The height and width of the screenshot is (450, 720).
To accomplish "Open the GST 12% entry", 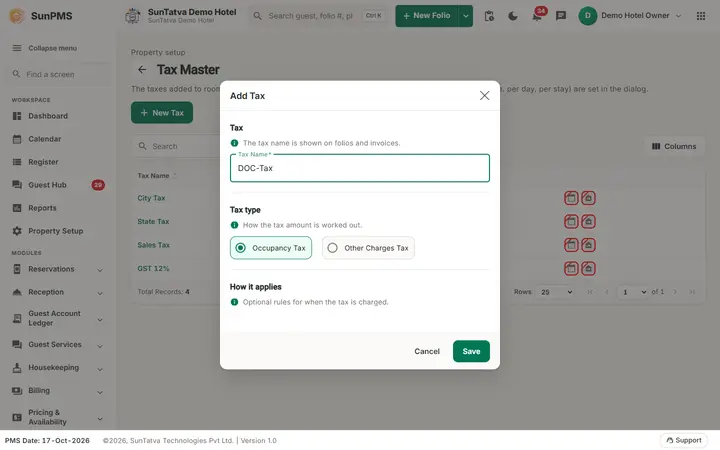I will tap(153, 269).
